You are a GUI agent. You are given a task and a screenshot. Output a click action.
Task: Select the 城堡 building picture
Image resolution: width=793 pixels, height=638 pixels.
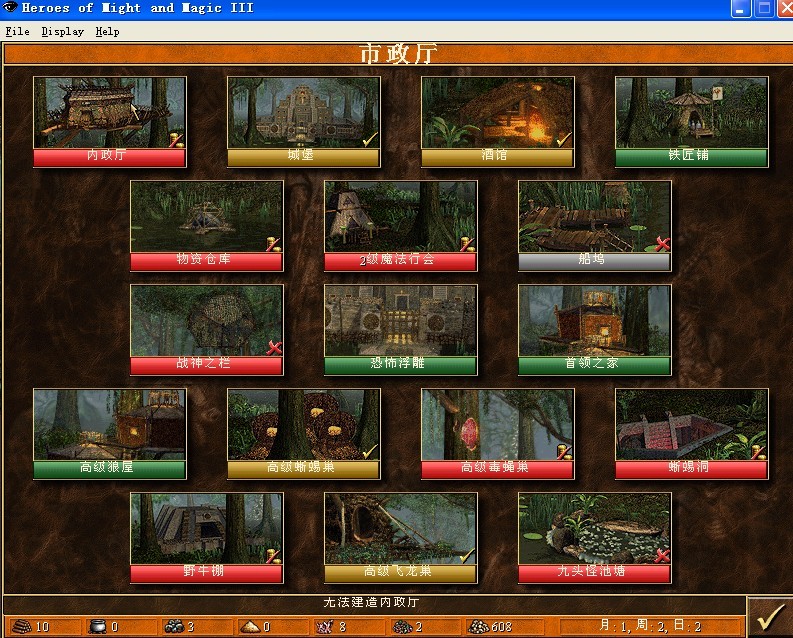(303, 113)
